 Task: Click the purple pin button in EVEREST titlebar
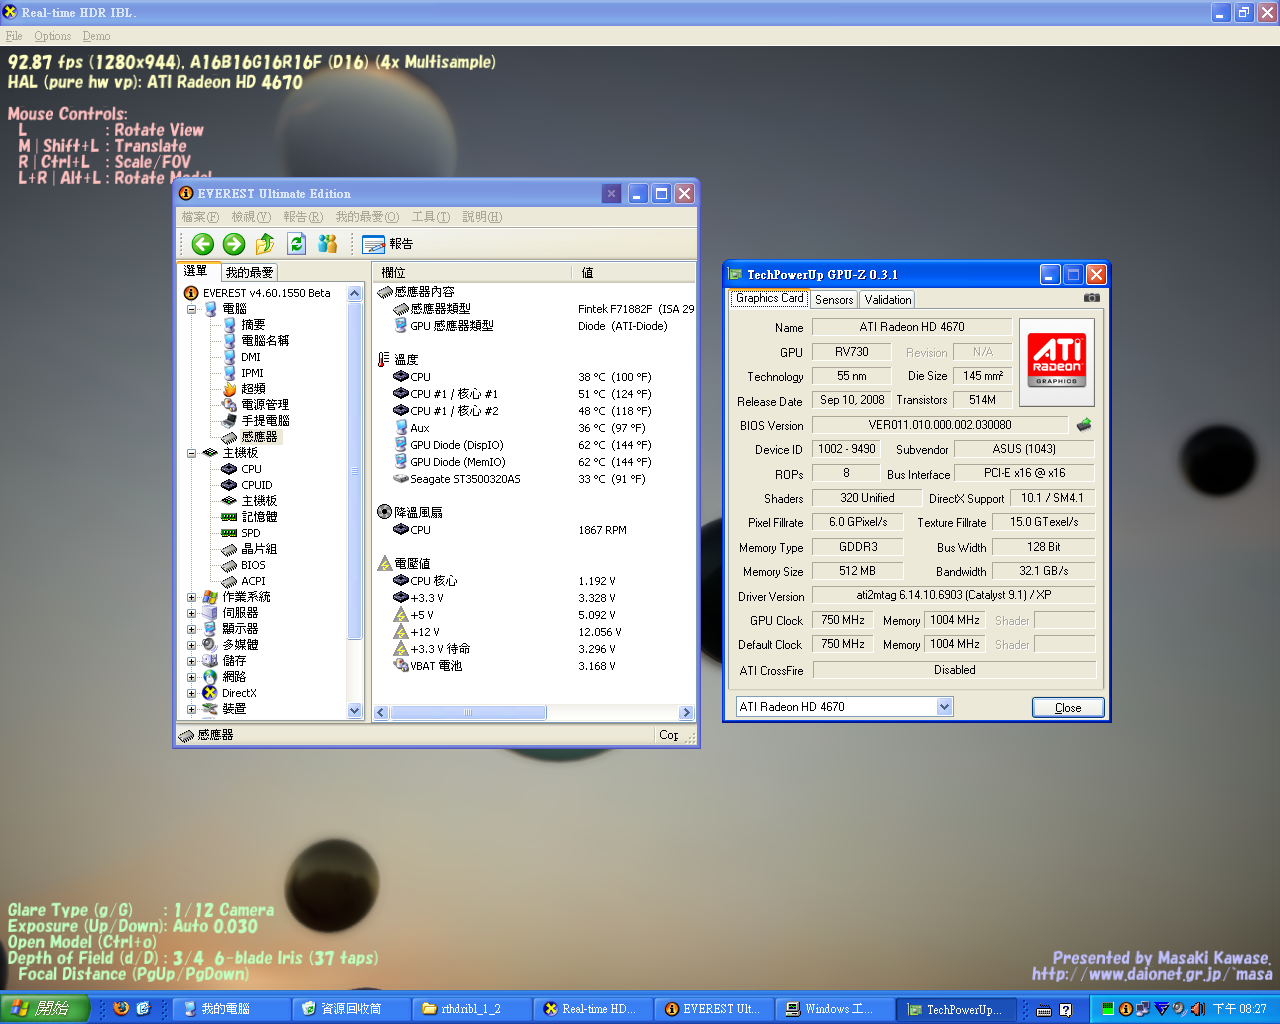tap(611, 194)
